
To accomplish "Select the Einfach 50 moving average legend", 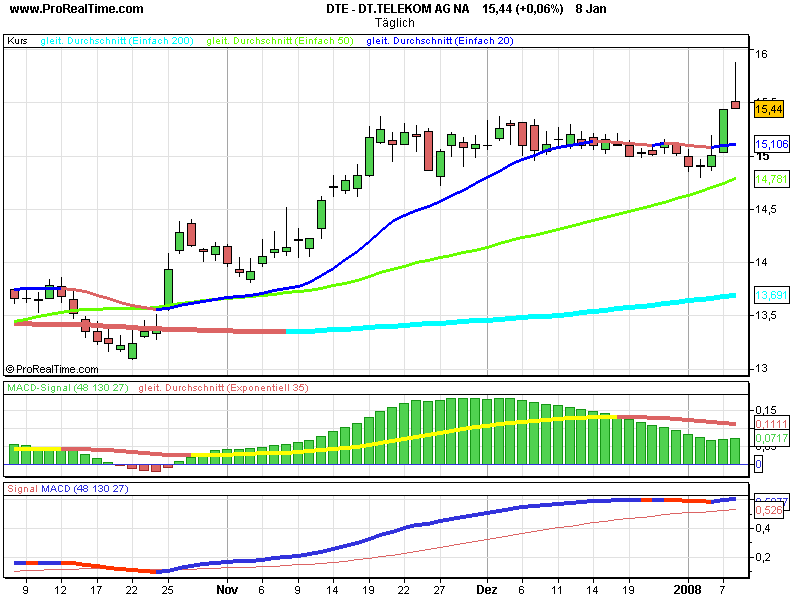I will [x=281, y=41].
